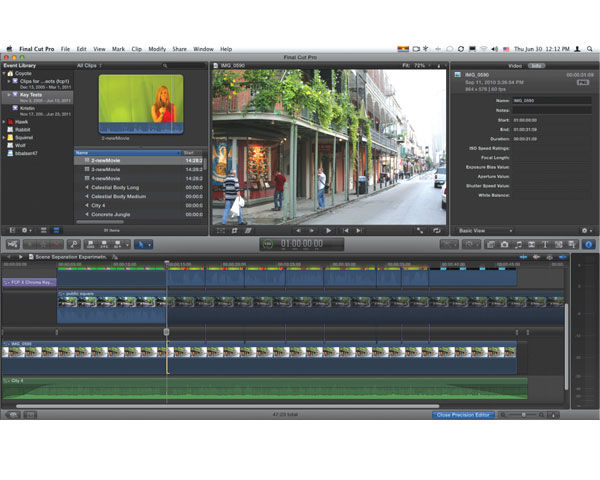Open the File menu
The width and height of the screenshot is (600, 480).
tap(65, 49)
